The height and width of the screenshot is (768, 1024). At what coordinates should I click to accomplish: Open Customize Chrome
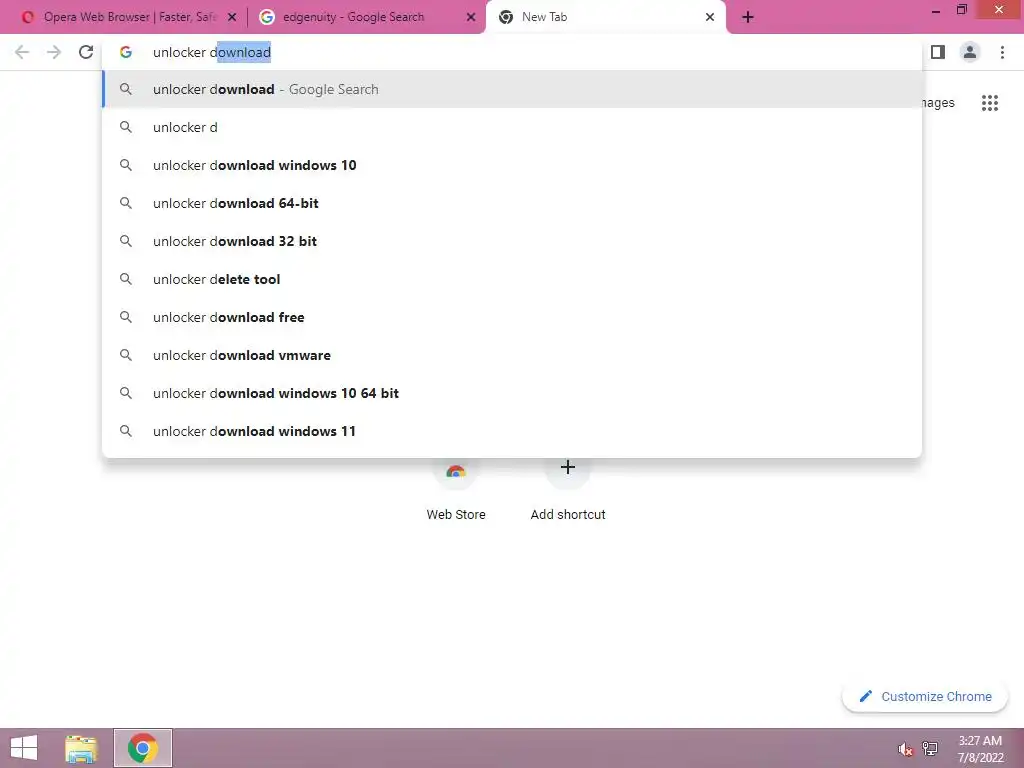click(x=925, y=696)
